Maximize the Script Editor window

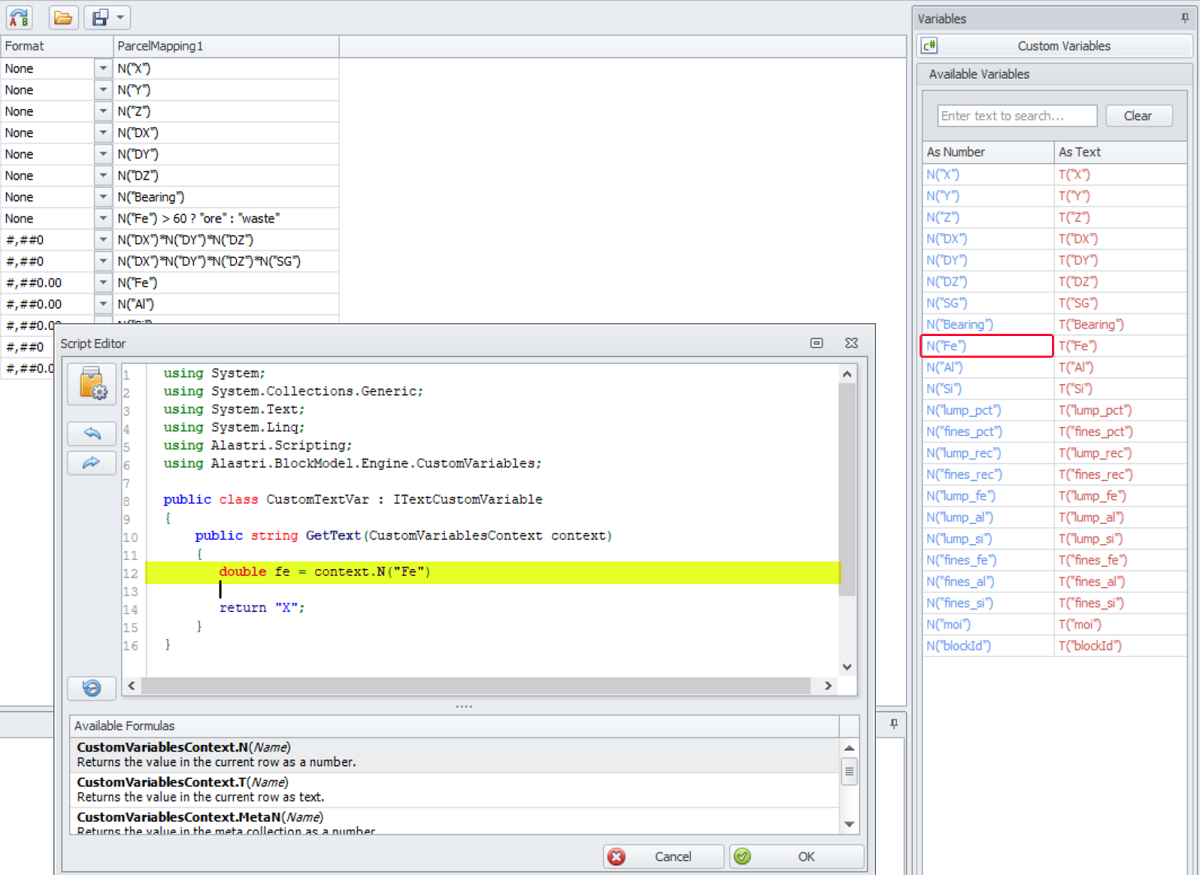tap(817, 343)
